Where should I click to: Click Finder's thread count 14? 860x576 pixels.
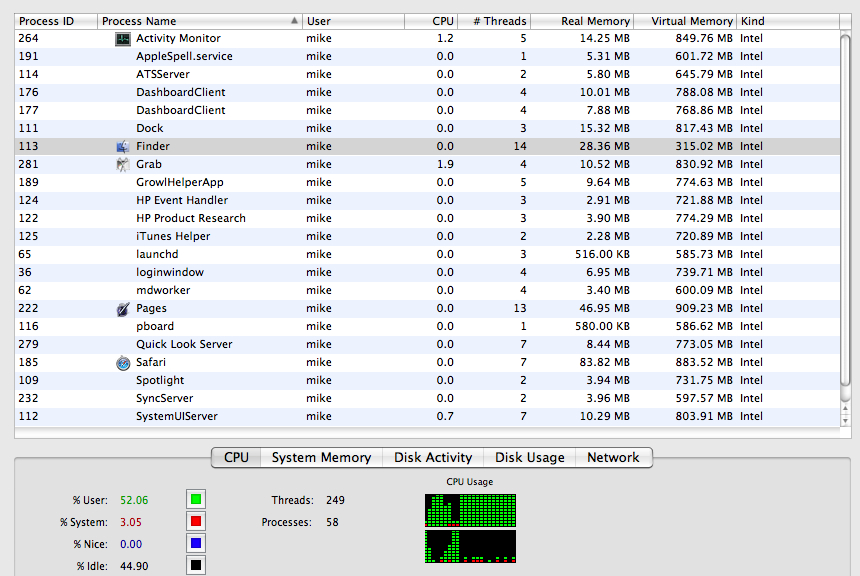point(520,146)
